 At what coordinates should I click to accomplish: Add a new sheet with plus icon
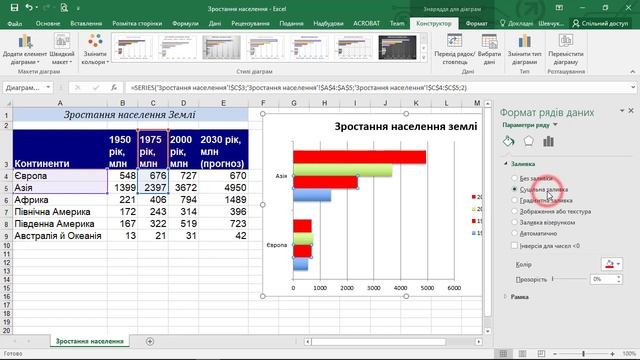click(x=150, y=341)
